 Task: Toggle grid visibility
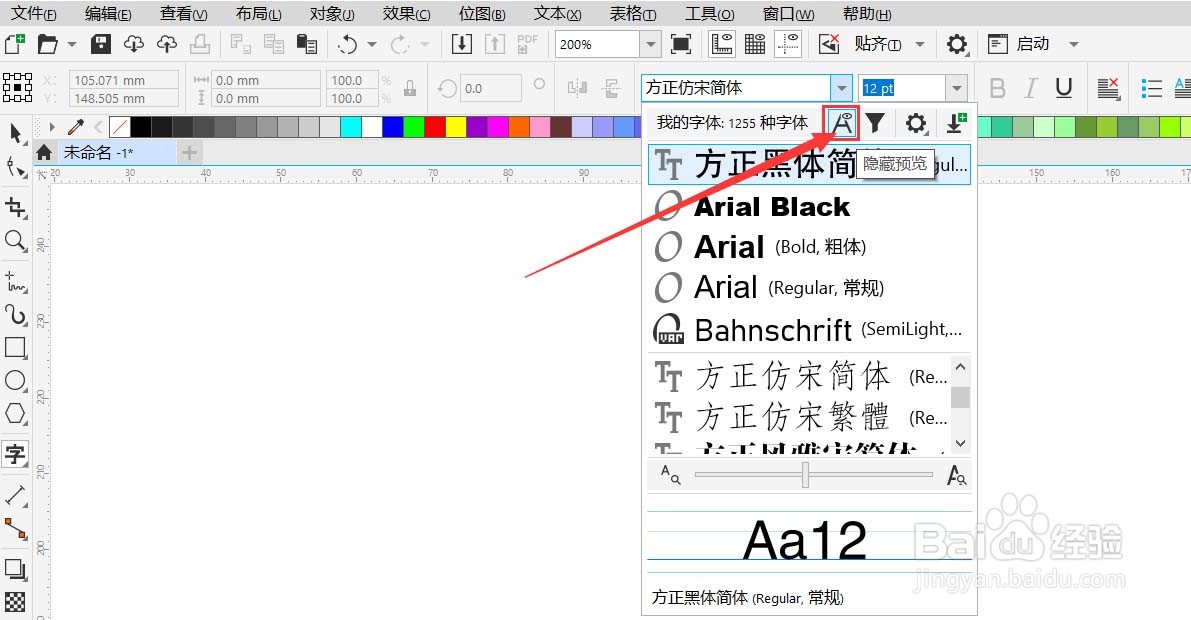click(x=755, y=44)
